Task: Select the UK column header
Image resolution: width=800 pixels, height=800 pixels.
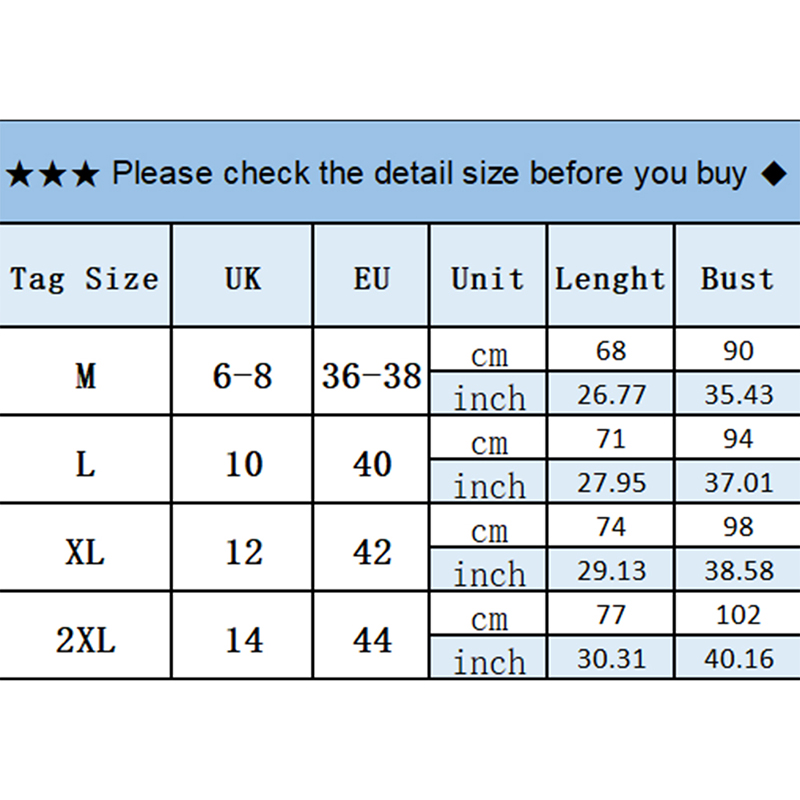Action: coord(242,277)
